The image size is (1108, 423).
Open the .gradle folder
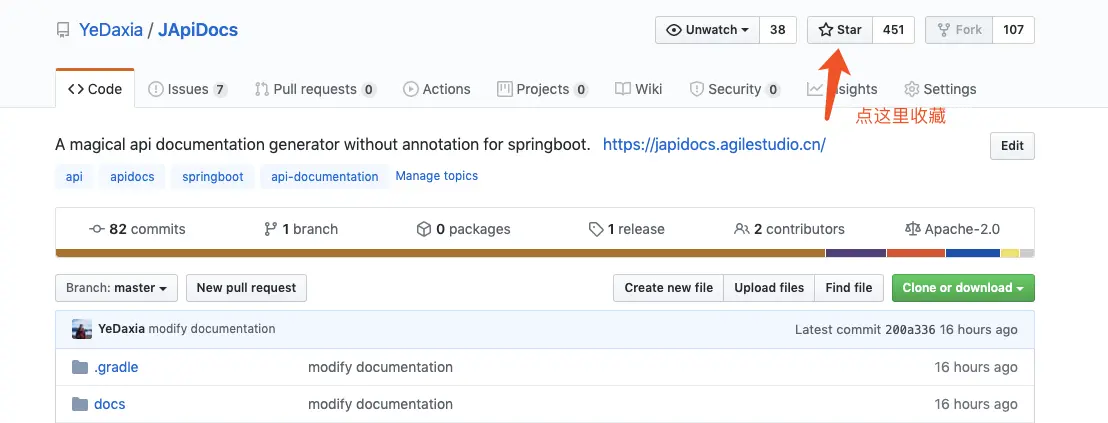coord(116,367)
